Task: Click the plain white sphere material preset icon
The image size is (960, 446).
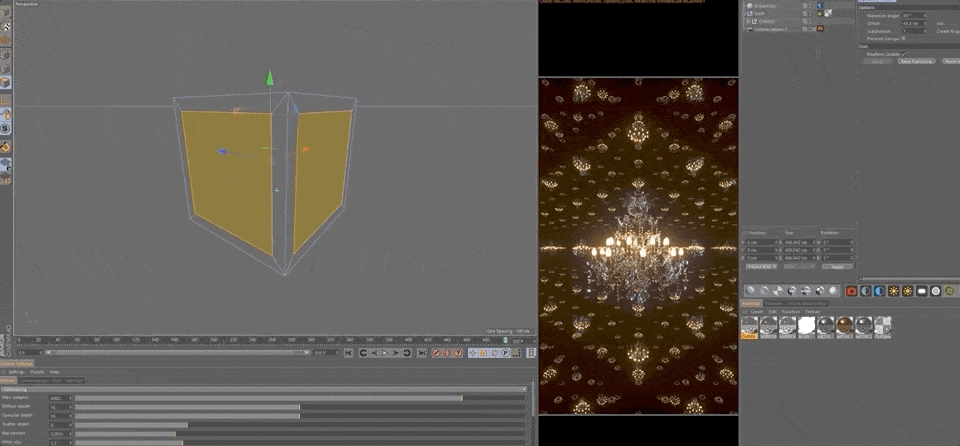Action: pyautogui.click(x=834, y=290)
